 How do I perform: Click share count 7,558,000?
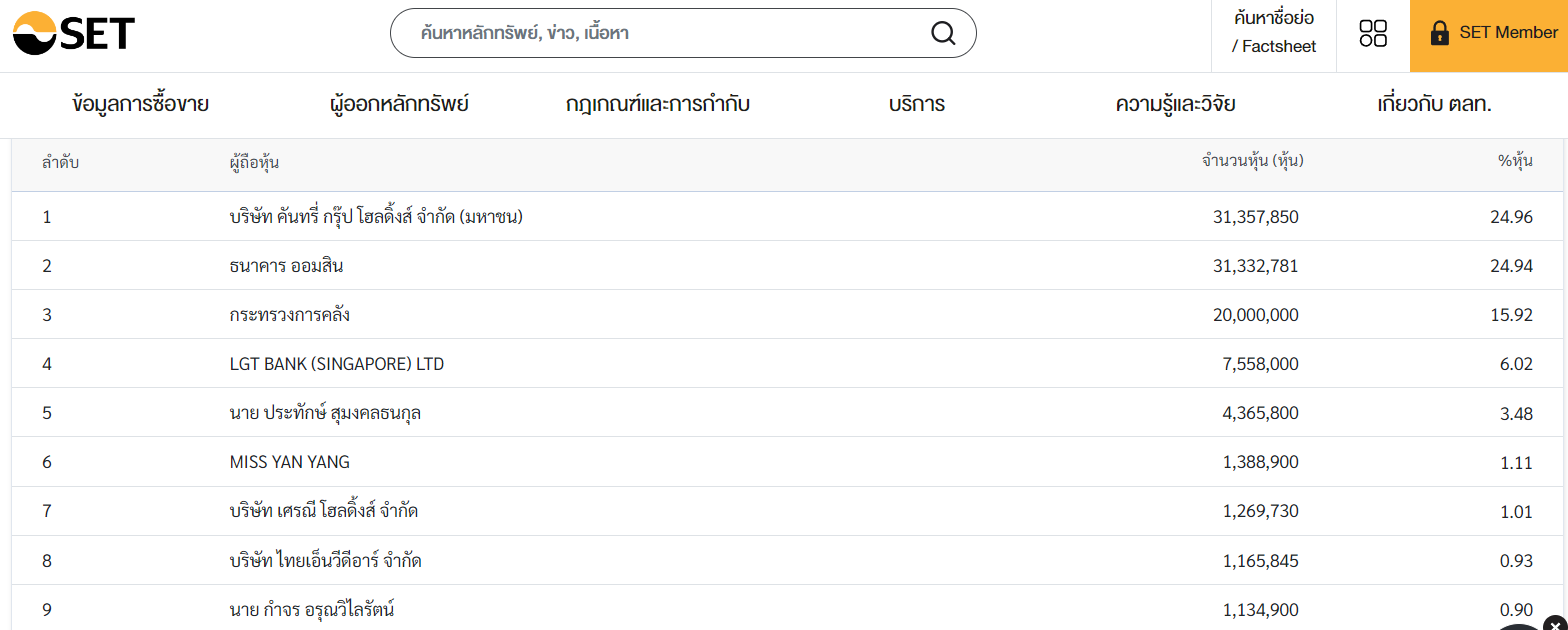[x=1260, y=364]
